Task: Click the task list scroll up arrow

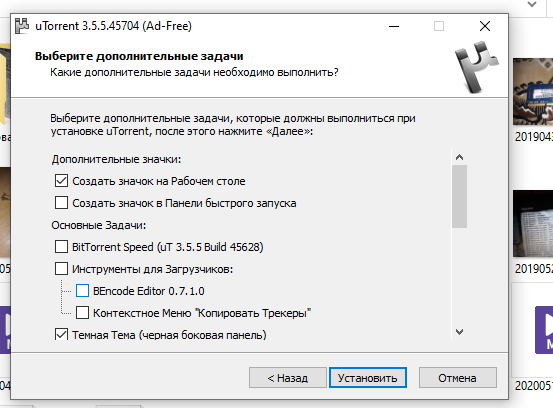Action: coord(459,157)
